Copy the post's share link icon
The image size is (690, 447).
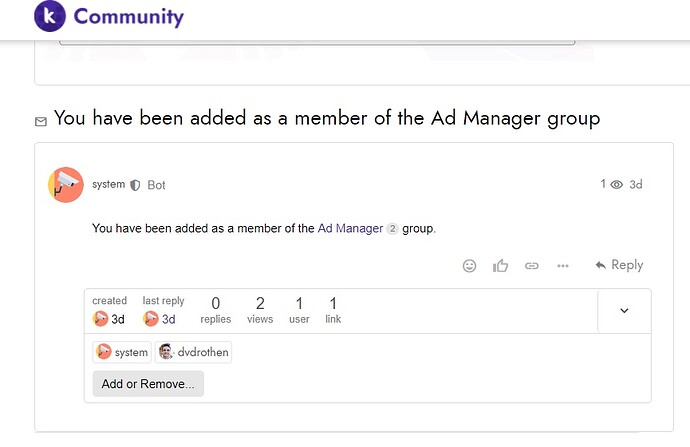click(532, 265)
